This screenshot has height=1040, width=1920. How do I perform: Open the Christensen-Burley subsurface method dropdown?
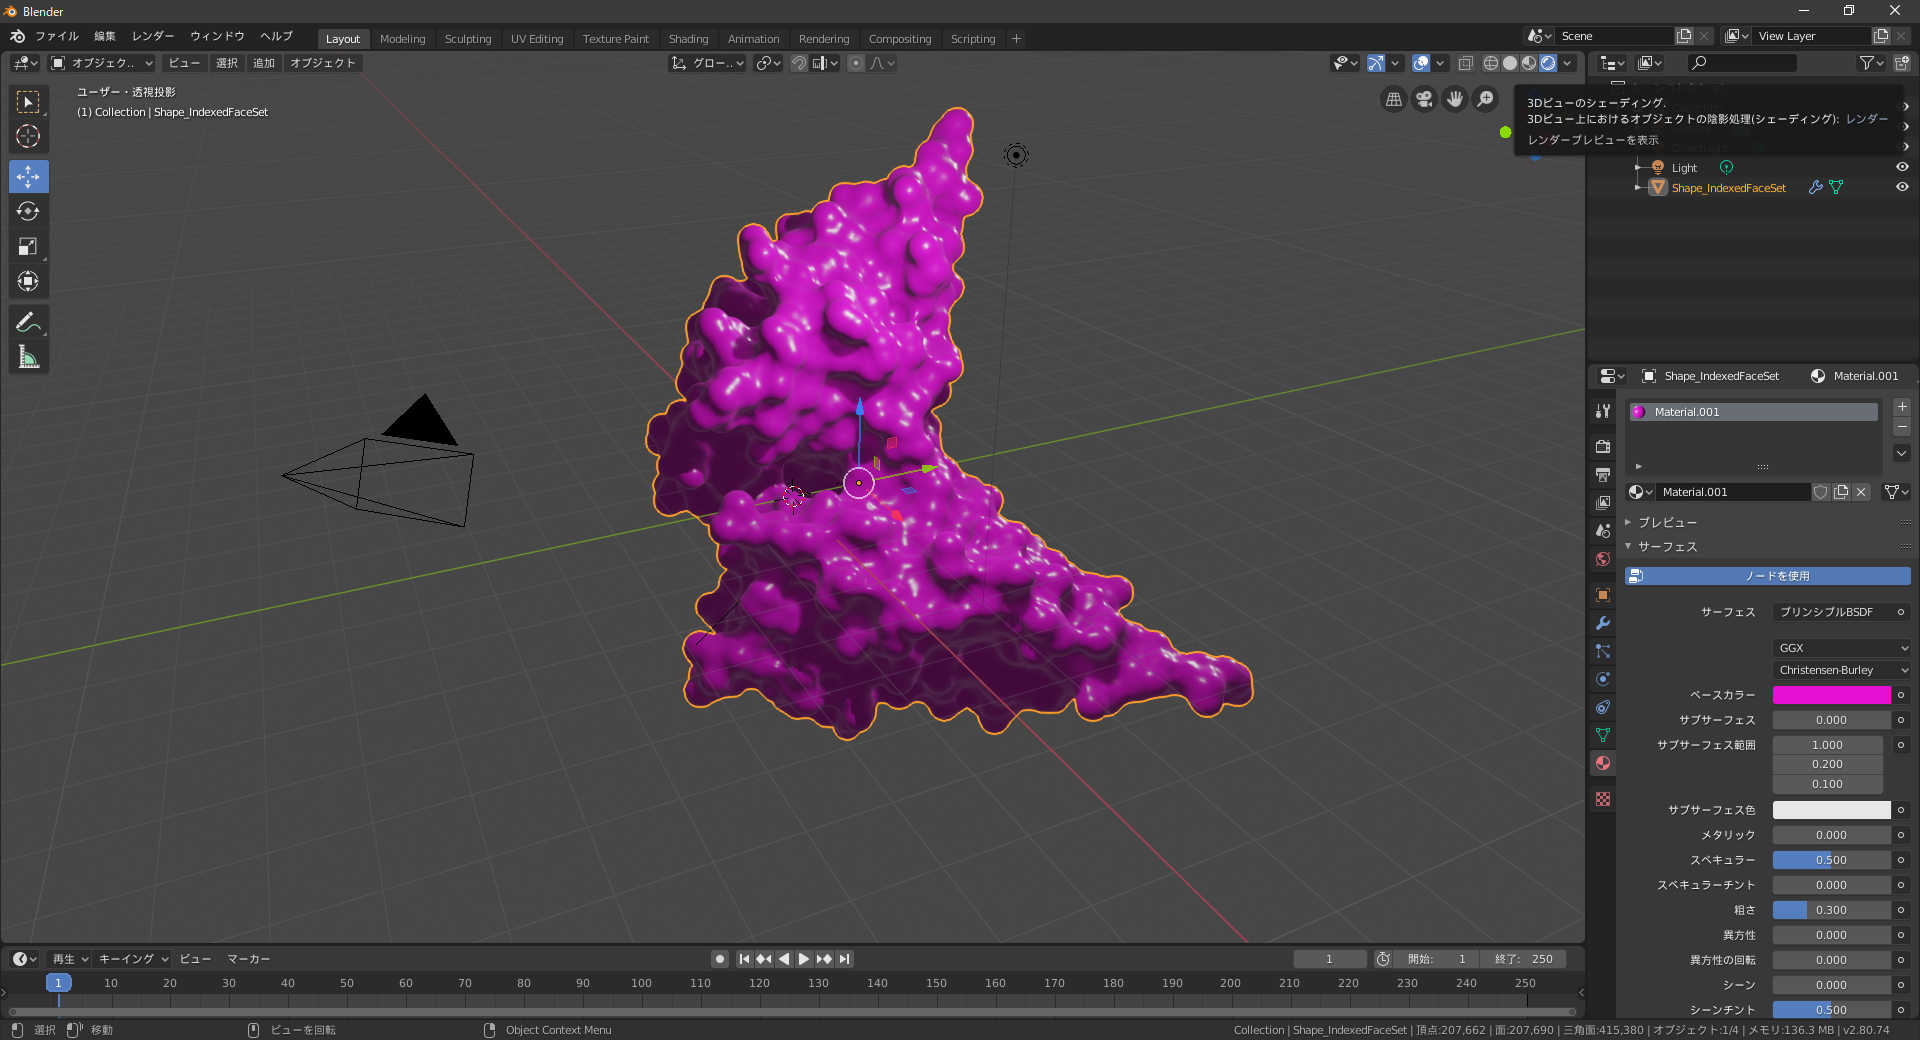pyautogui.click(x=1842, y=670)
